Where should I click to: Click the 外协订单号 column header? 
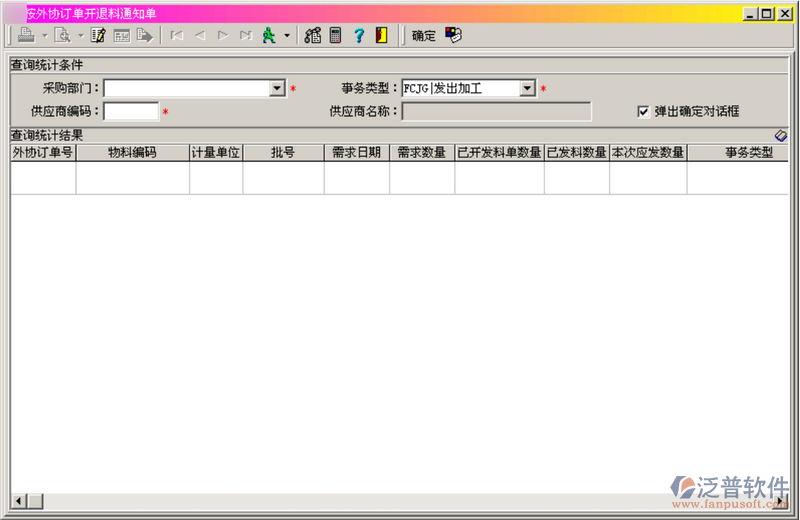[43, 153]
